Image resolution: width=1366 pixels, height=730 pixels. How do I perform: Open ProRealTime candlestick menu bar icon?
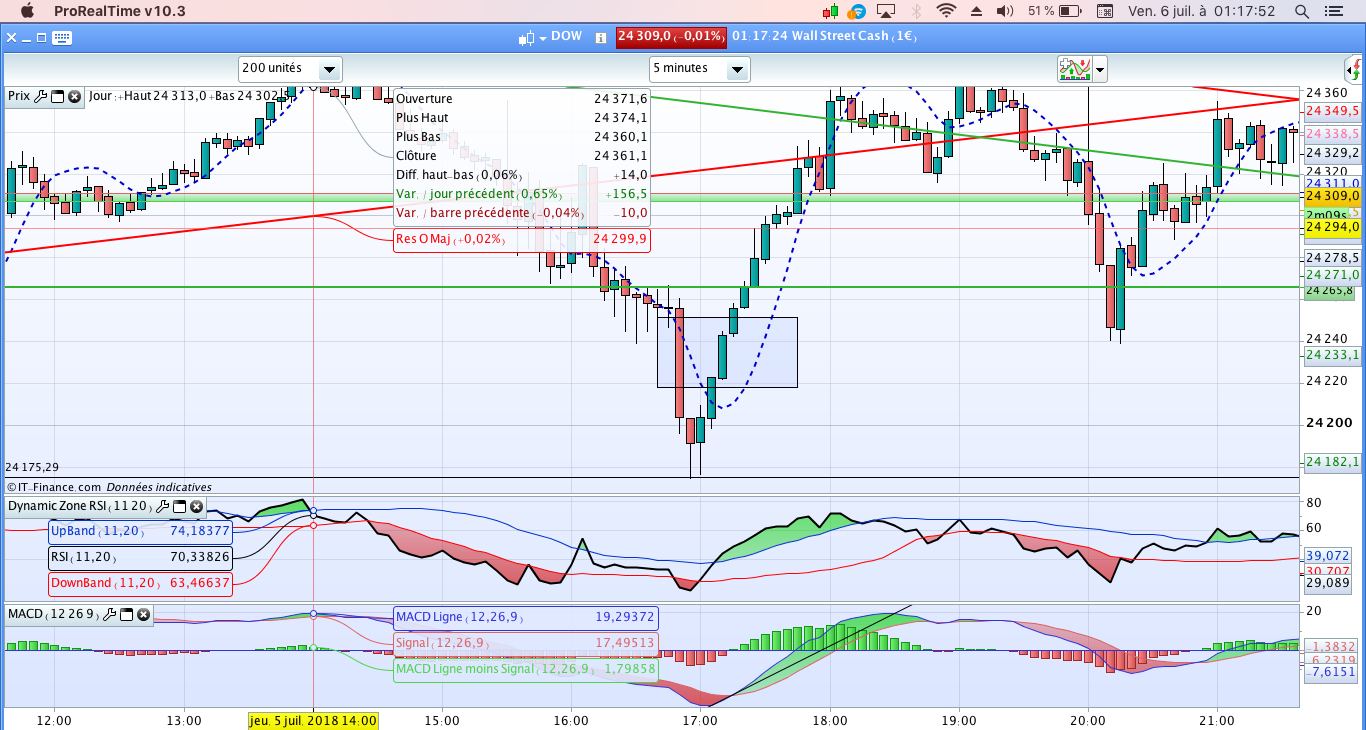click(830, 11)
